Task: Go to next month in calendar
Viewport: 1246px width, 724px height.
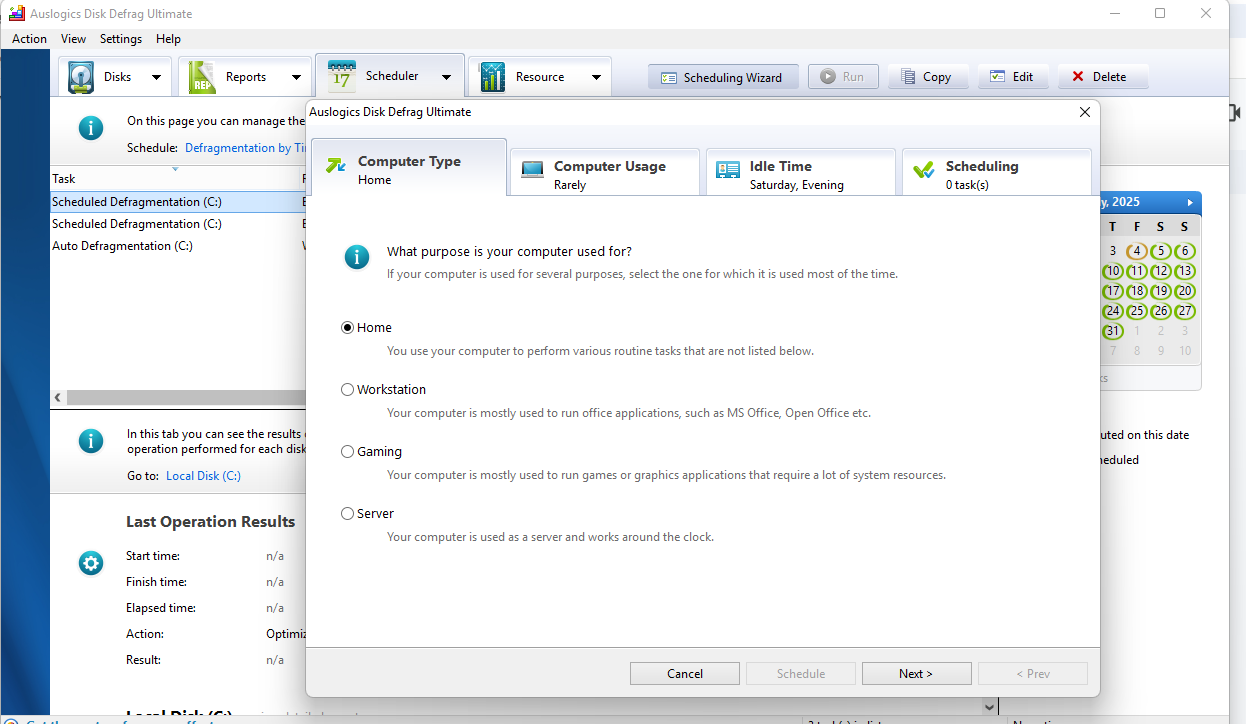Action: click(x=1190, y=202)
